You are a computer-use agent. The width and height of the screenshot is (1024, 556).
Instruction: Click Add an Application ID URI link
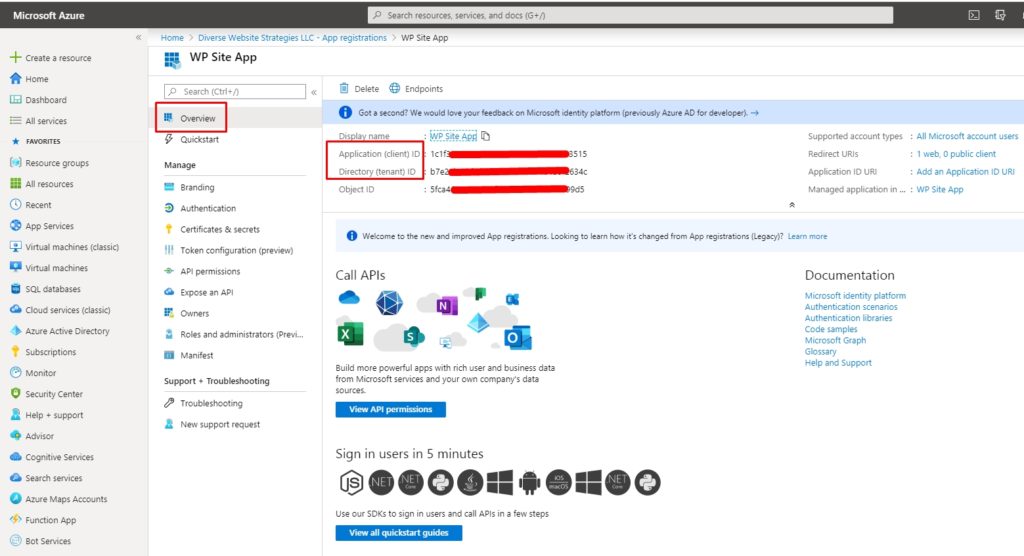pyautogui.click(x=965, y=171)
